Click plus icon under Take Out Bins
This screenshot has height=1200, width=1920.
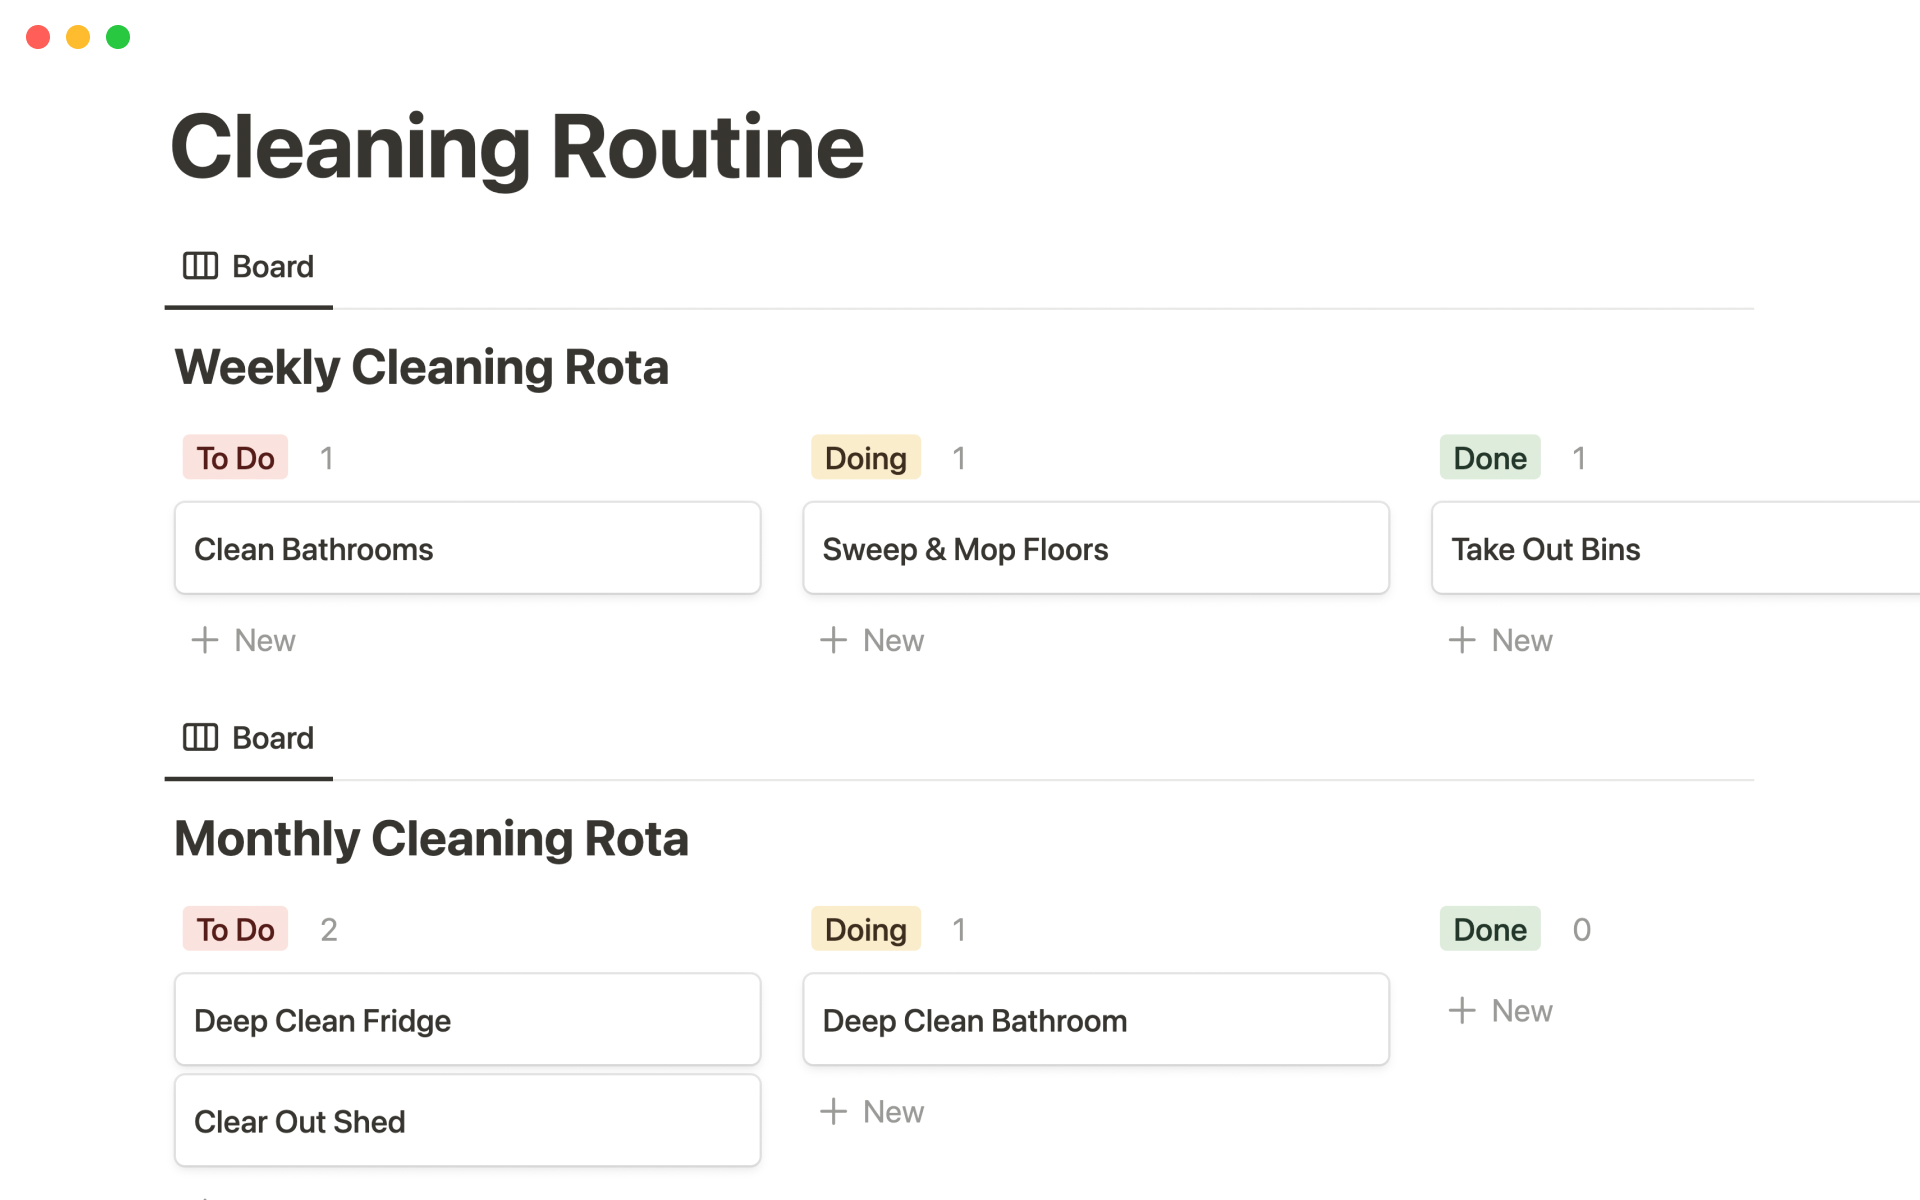(1462, 640)
